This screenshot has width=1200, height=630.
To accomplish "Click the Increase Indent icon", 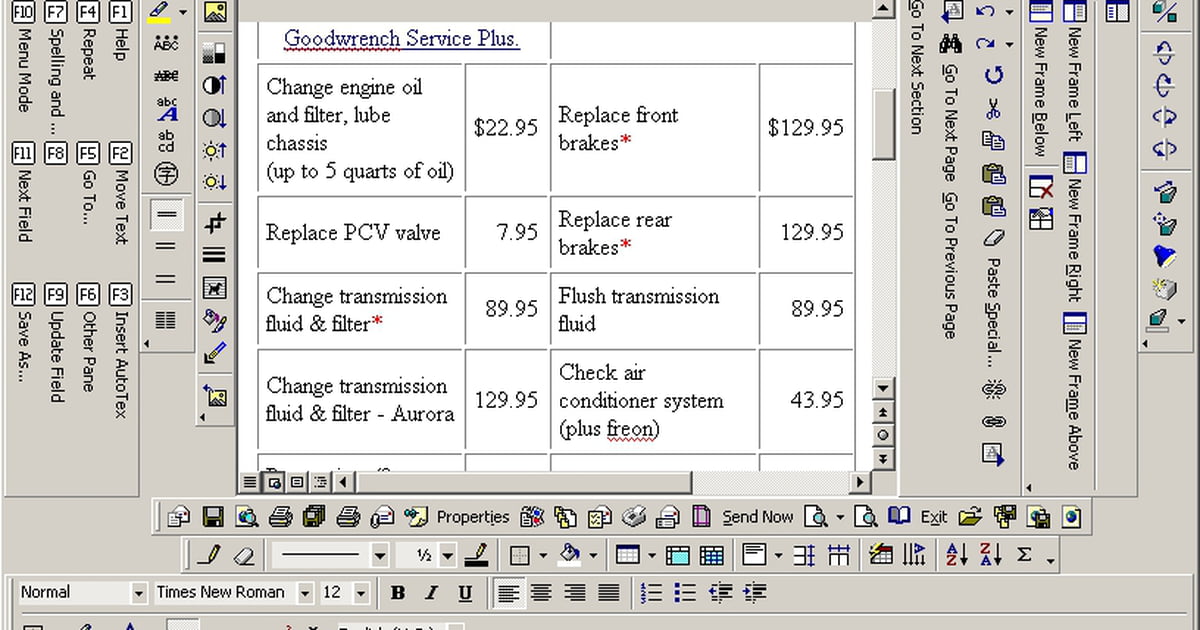I will (754, 593).
